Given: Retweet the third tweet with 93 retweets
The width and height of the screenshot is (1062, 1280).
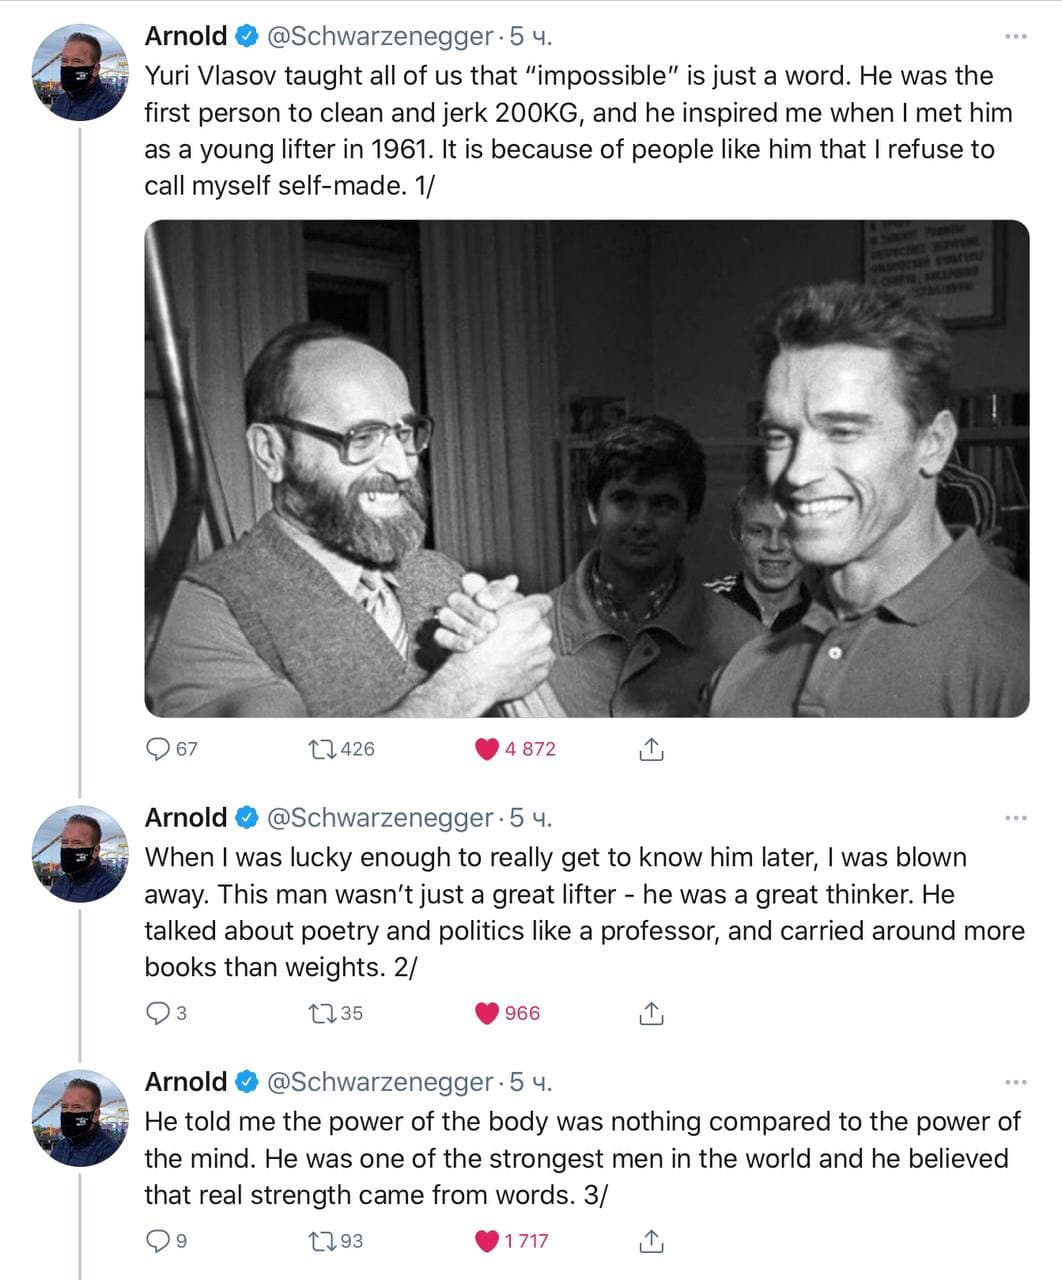Looking at the screenshot, I should click(323, 1241).
